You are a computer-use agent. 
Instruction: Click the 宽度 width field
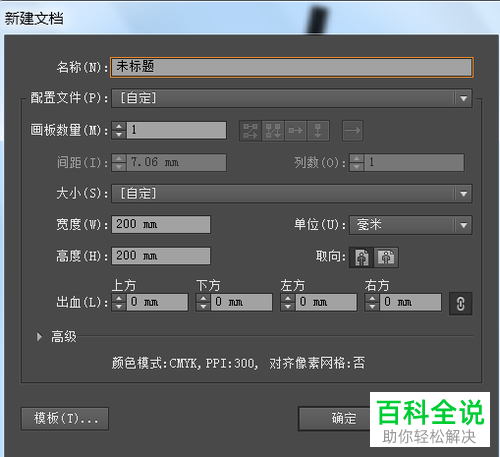pyautogui.click(x=161, y=224)
